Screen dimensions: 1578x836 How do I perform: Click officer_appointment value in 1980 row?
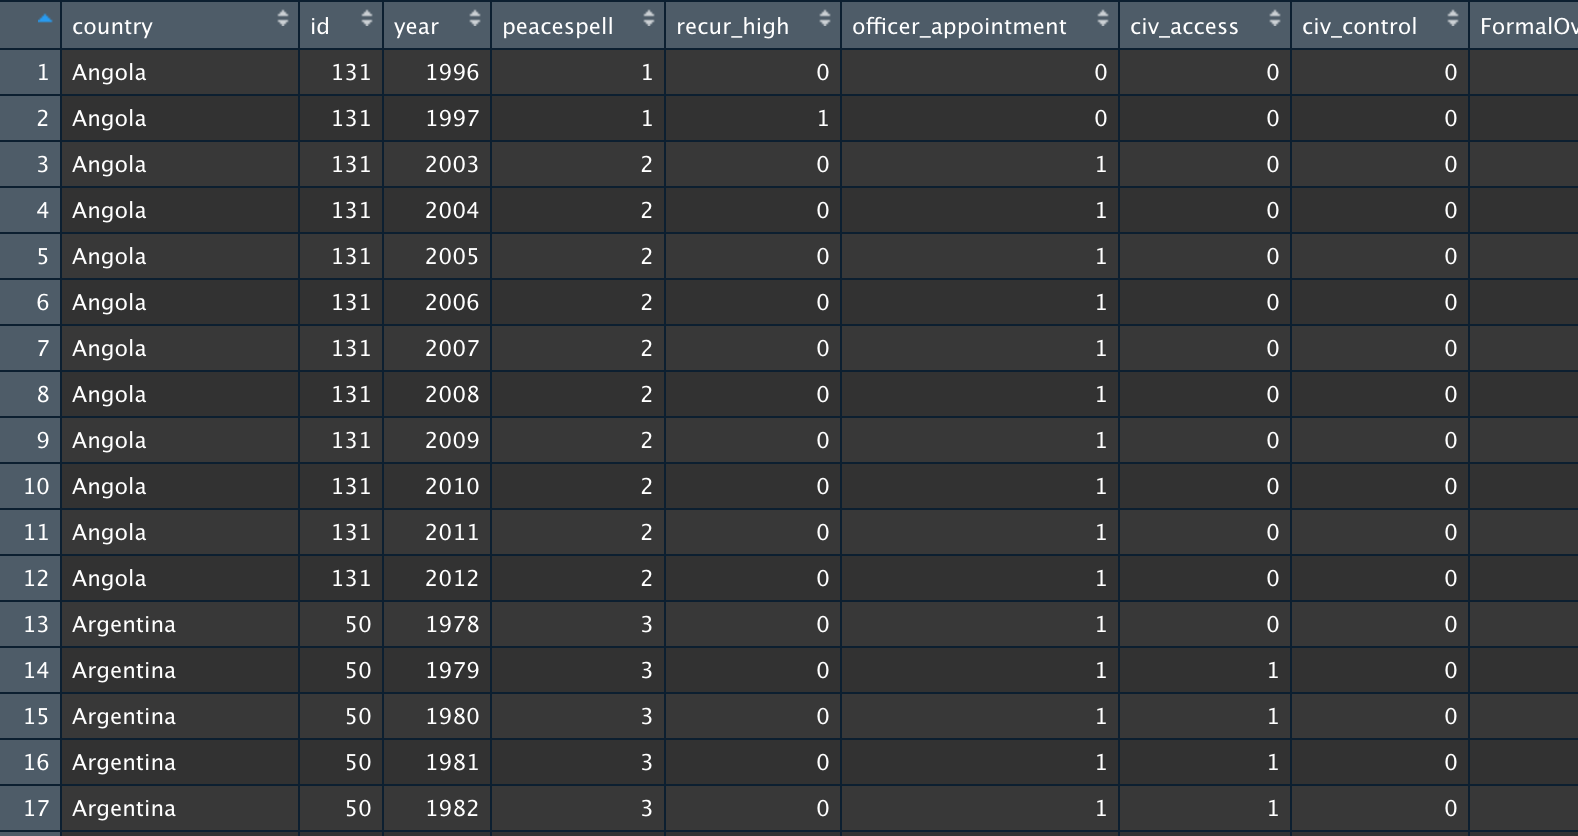pos(1101,716)
